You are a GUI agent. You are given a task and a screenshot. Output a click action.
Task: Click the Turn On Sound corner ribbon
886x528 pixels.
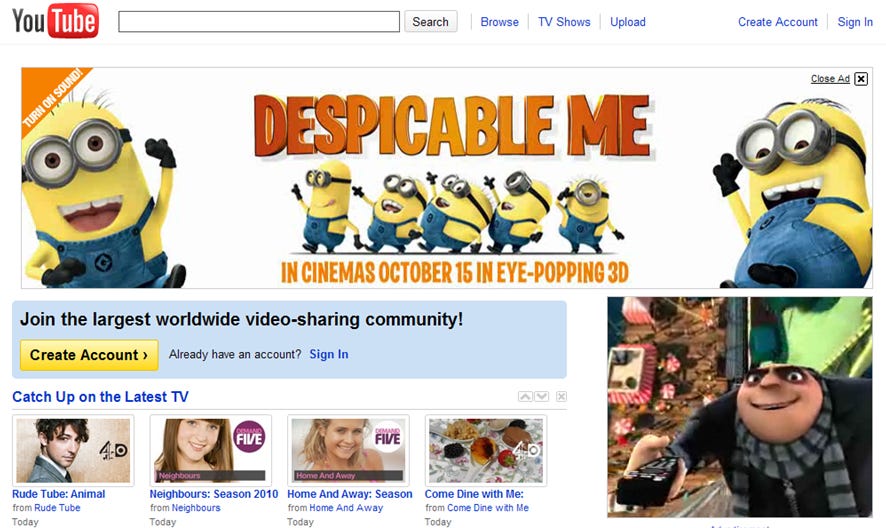(x=52, y=97)
